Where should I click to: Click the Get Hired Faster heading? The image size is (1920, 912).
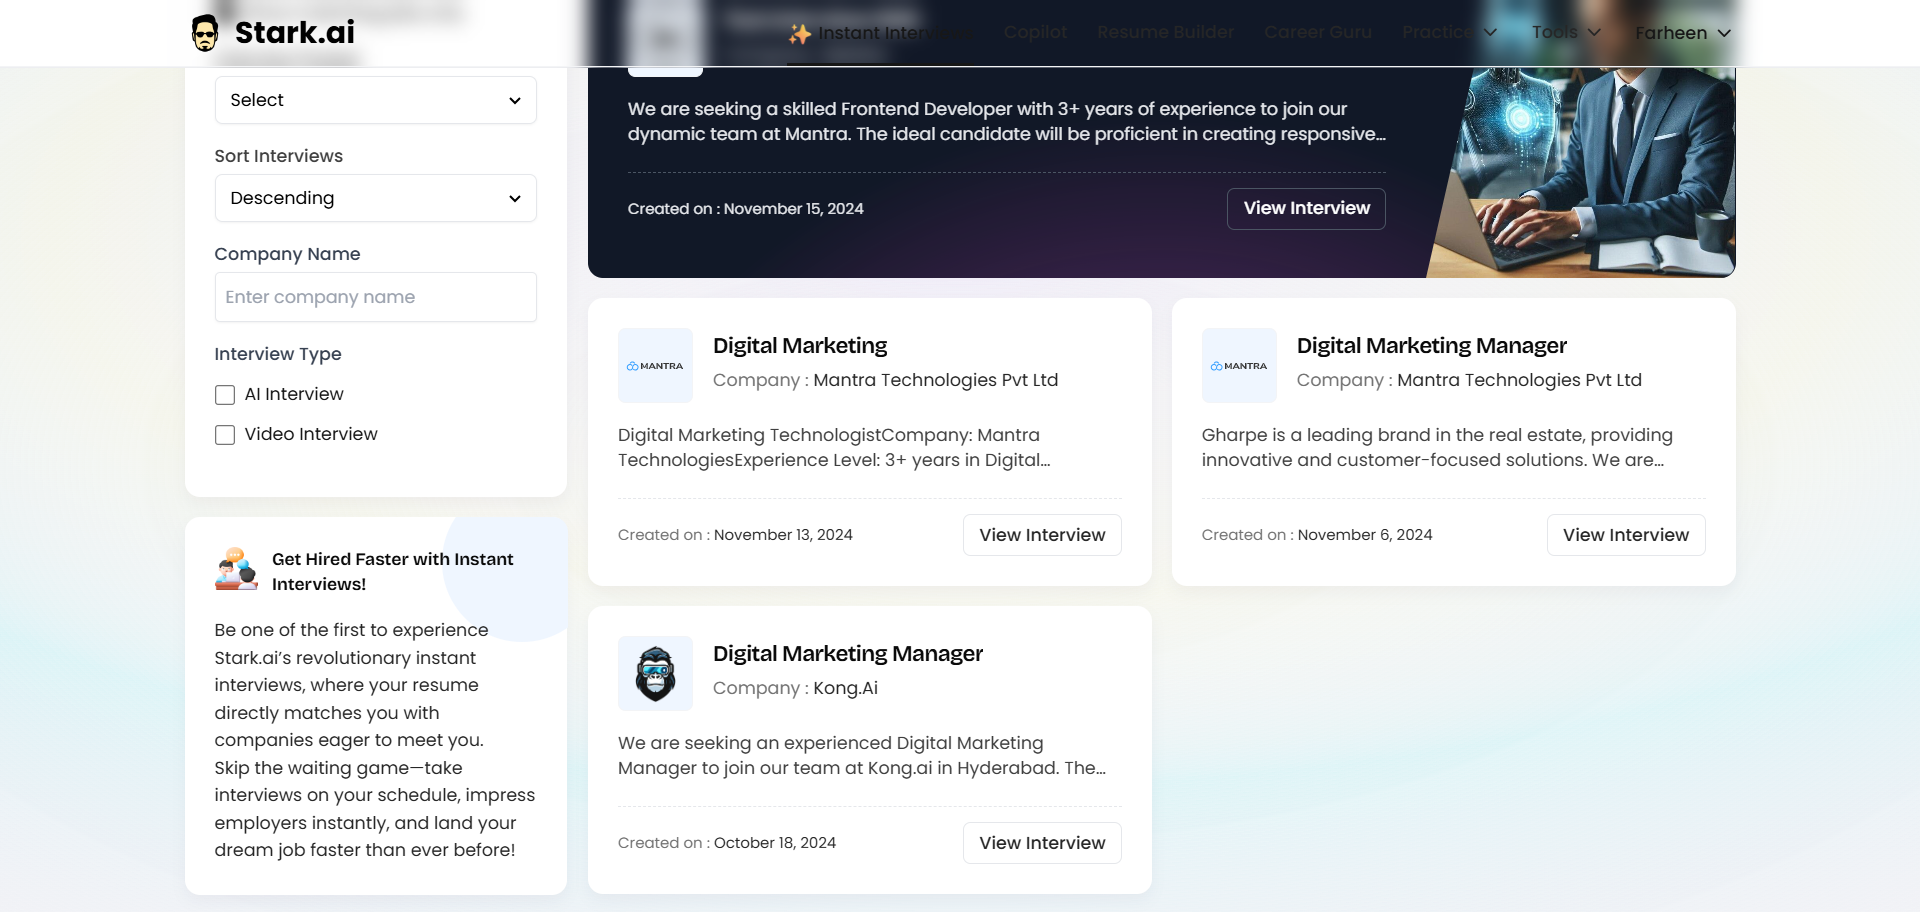pos(393,572)
